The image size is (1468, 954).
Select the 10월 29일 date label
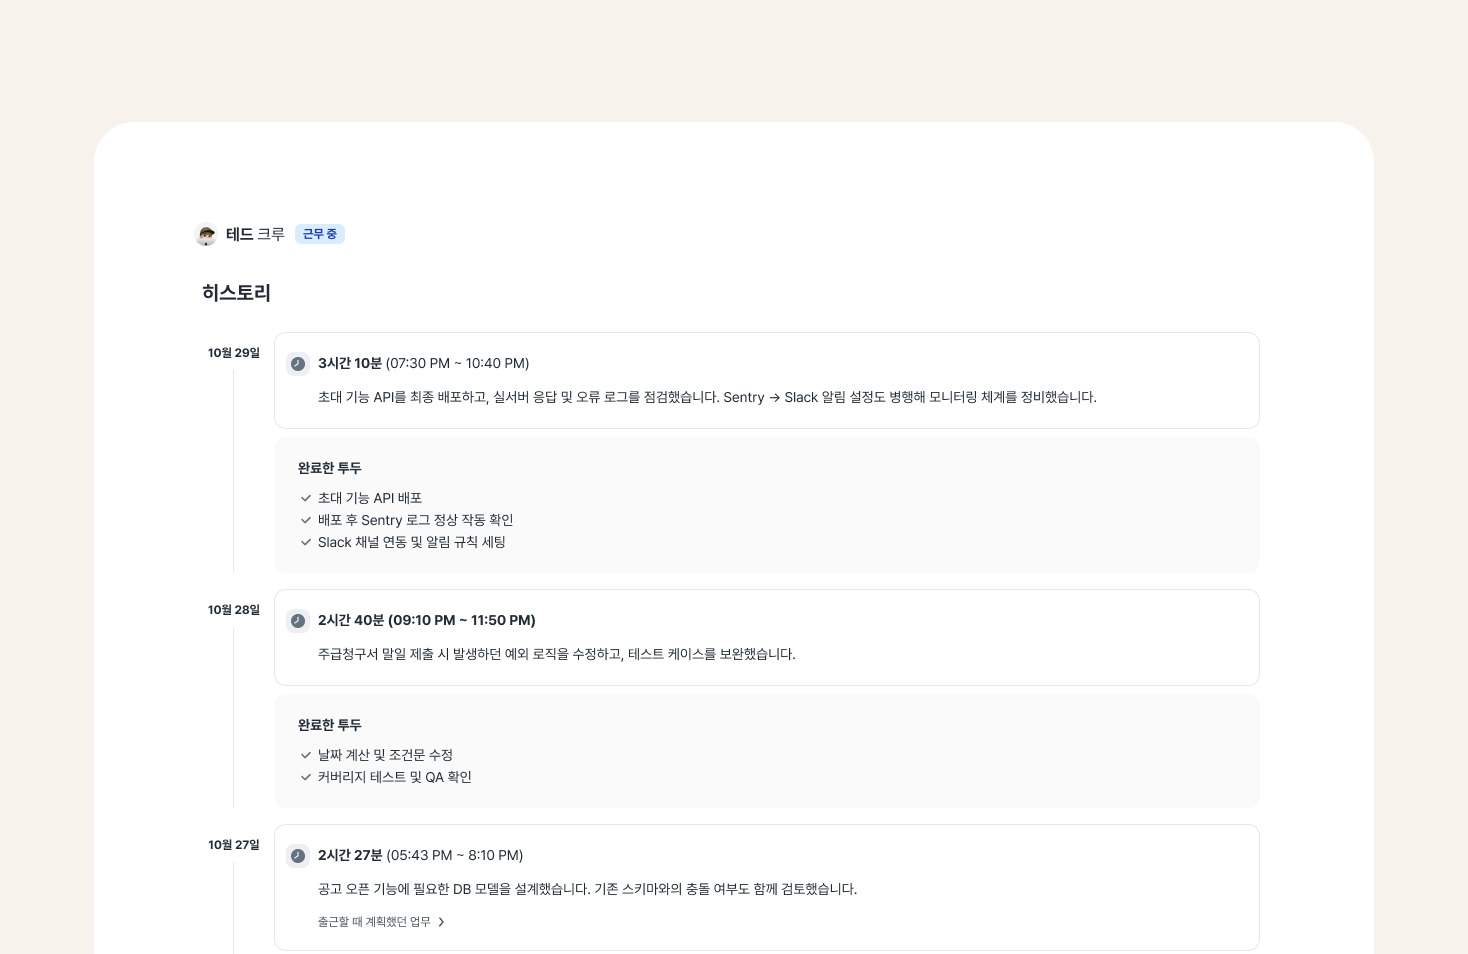234,353
